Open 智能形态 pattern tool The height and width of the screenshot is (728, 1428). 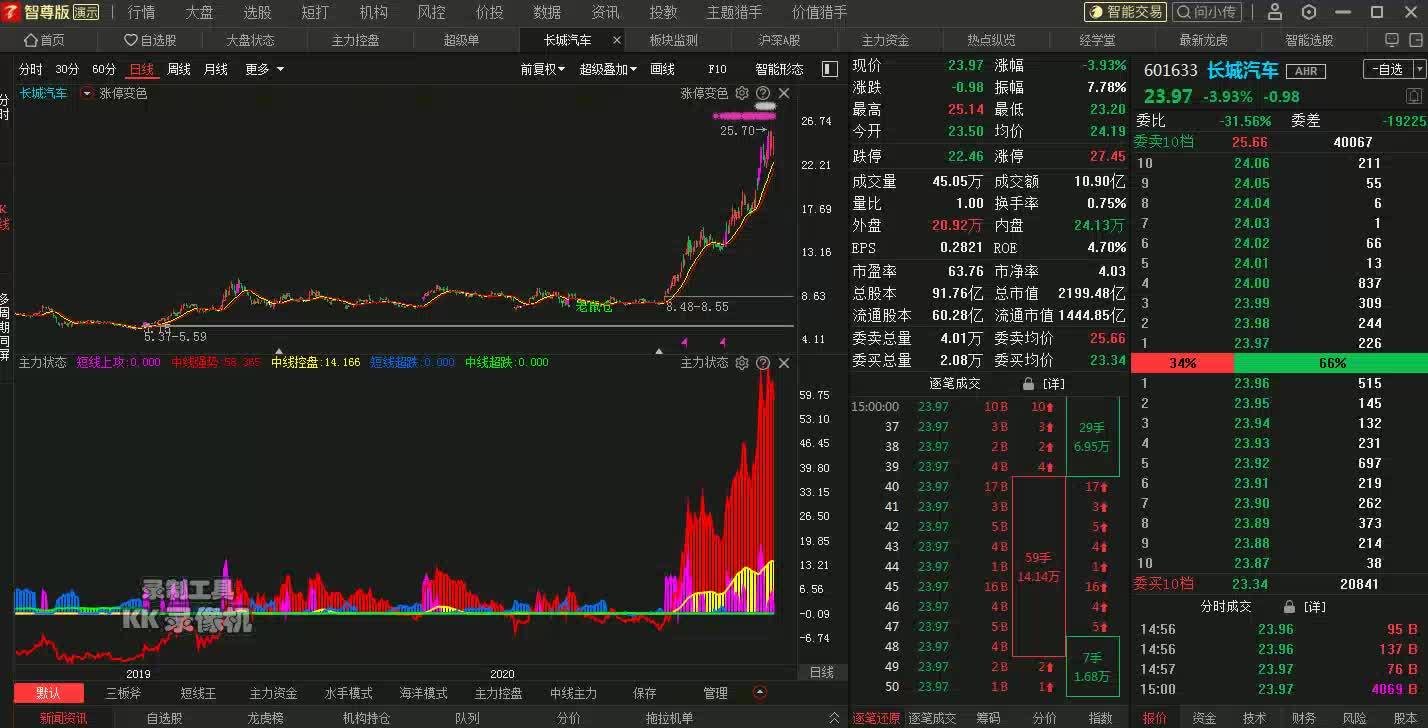click(779, 69)
